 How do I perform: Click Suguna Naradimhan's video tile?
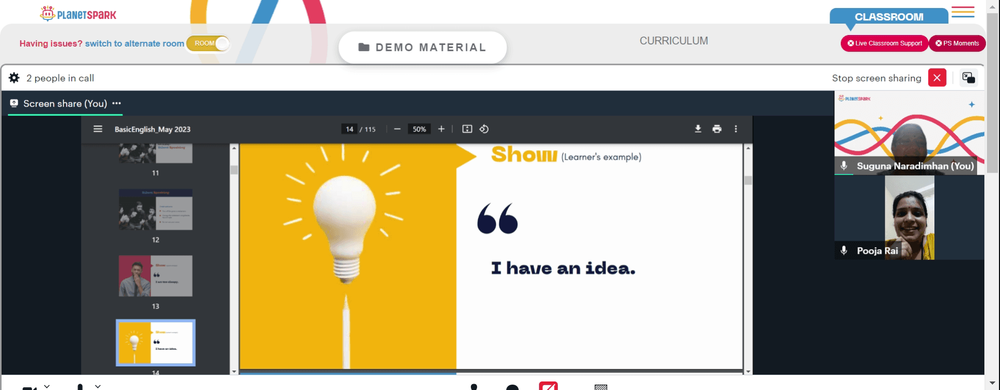point(909,133)
